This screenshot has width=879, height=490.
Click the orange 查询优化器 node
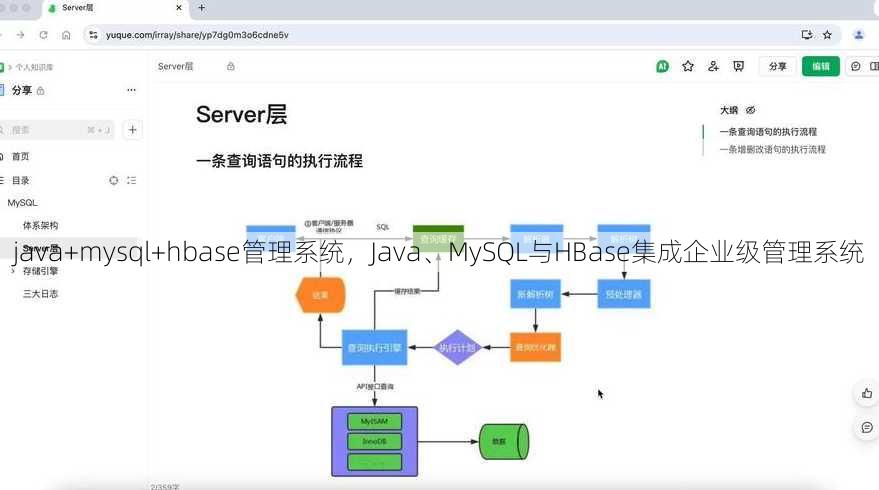click(535, 348)
